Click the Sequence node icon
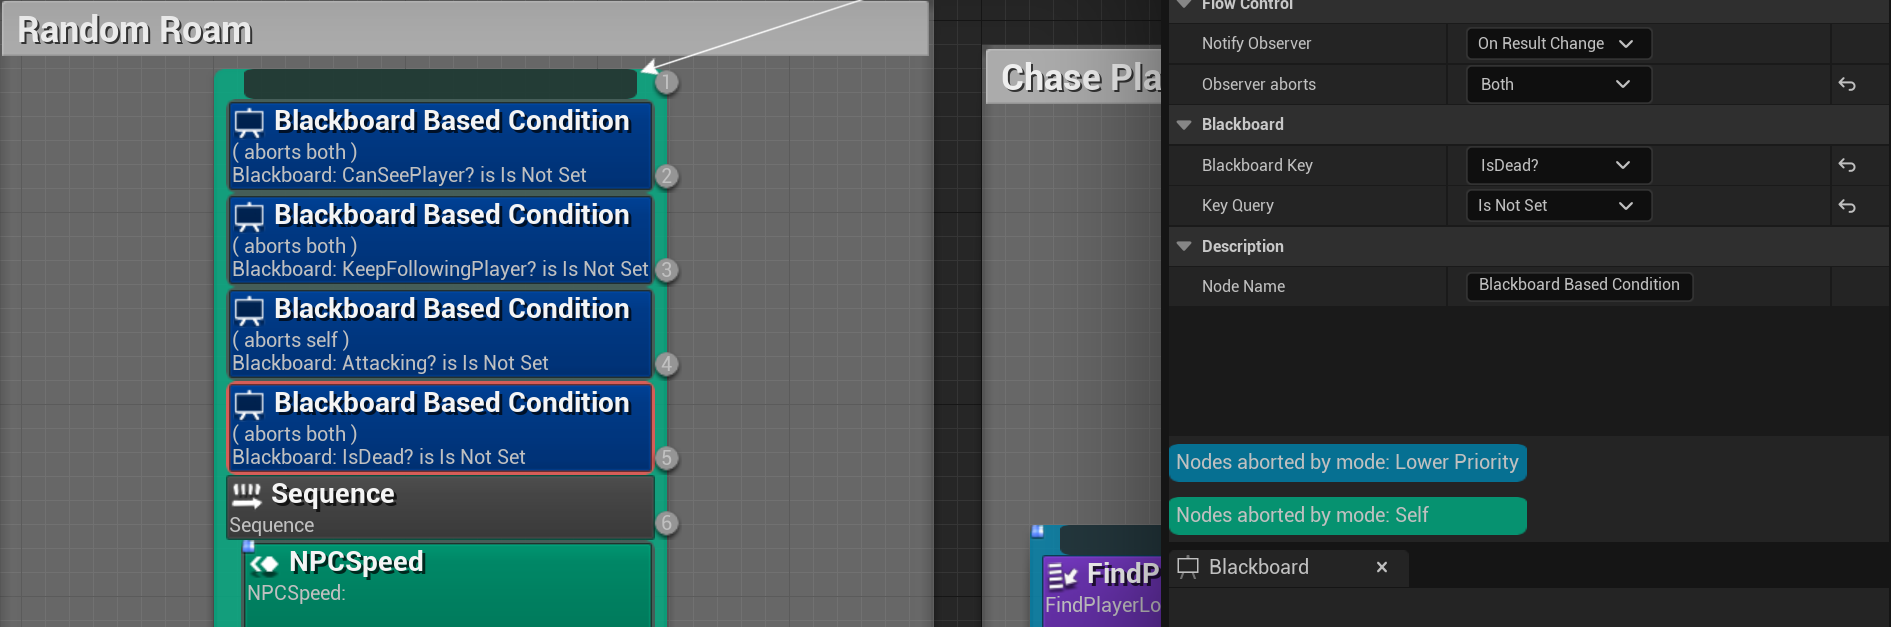 246,495
